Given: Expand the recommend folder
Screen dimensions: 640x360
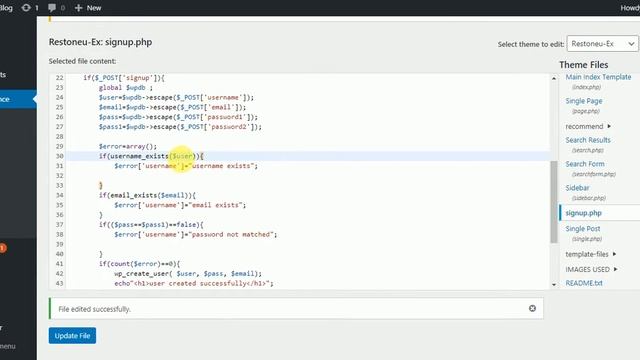Looking at the screenshot, I should click(x=588, y=127).
